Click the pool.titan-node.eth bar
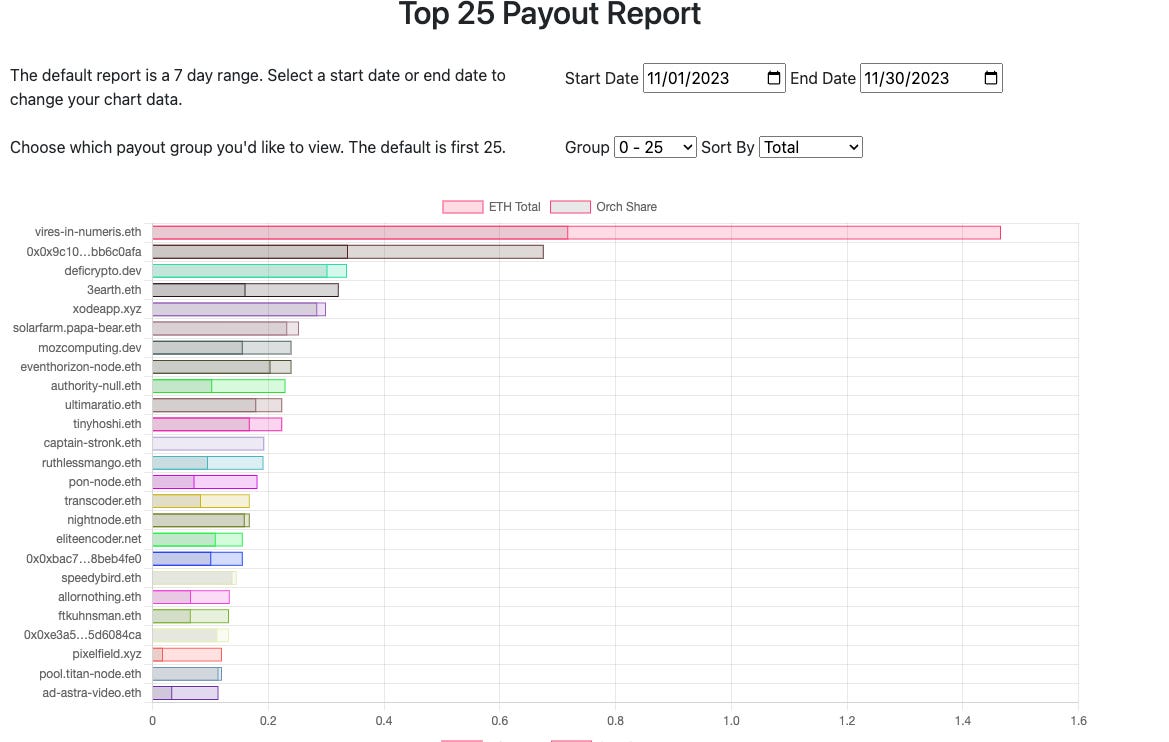The image size is (1169, 742). point(187,673)
